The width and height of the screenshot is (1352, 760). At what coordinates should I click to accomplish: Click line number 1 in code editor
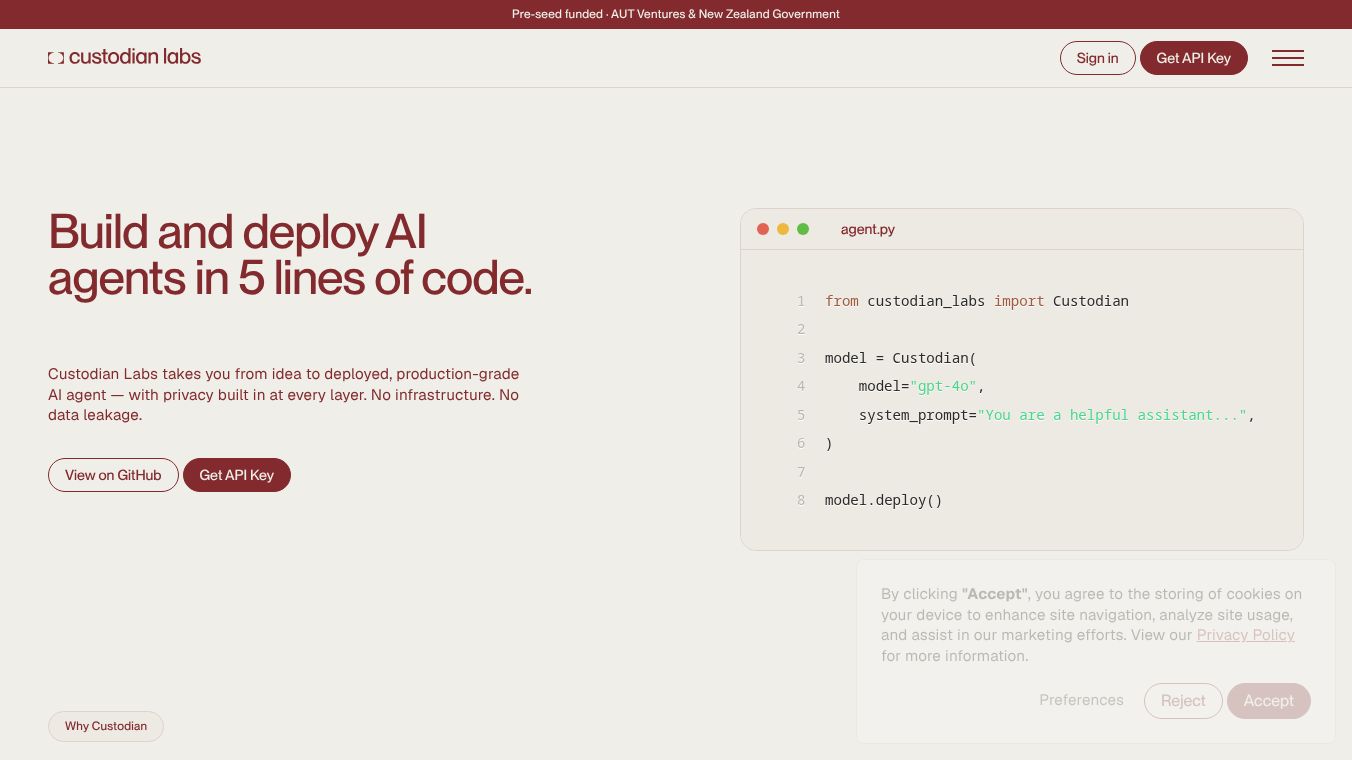tap(801, 301)
